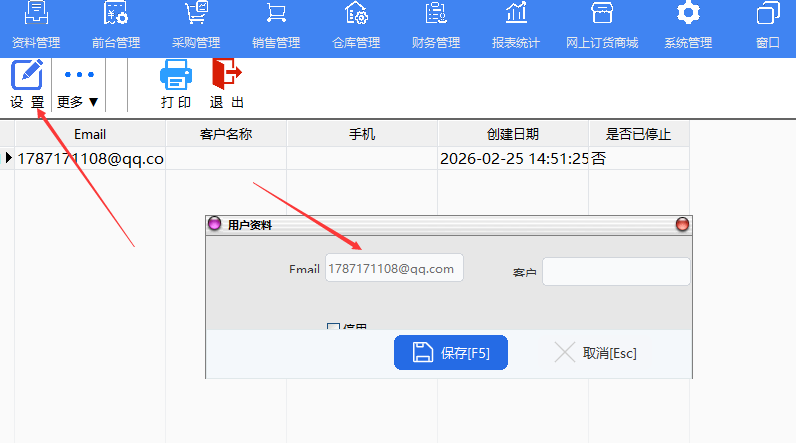This screenshot has width=796, height=443.
Task: Open the 财务管理 finance module
Action: (435, 27)
